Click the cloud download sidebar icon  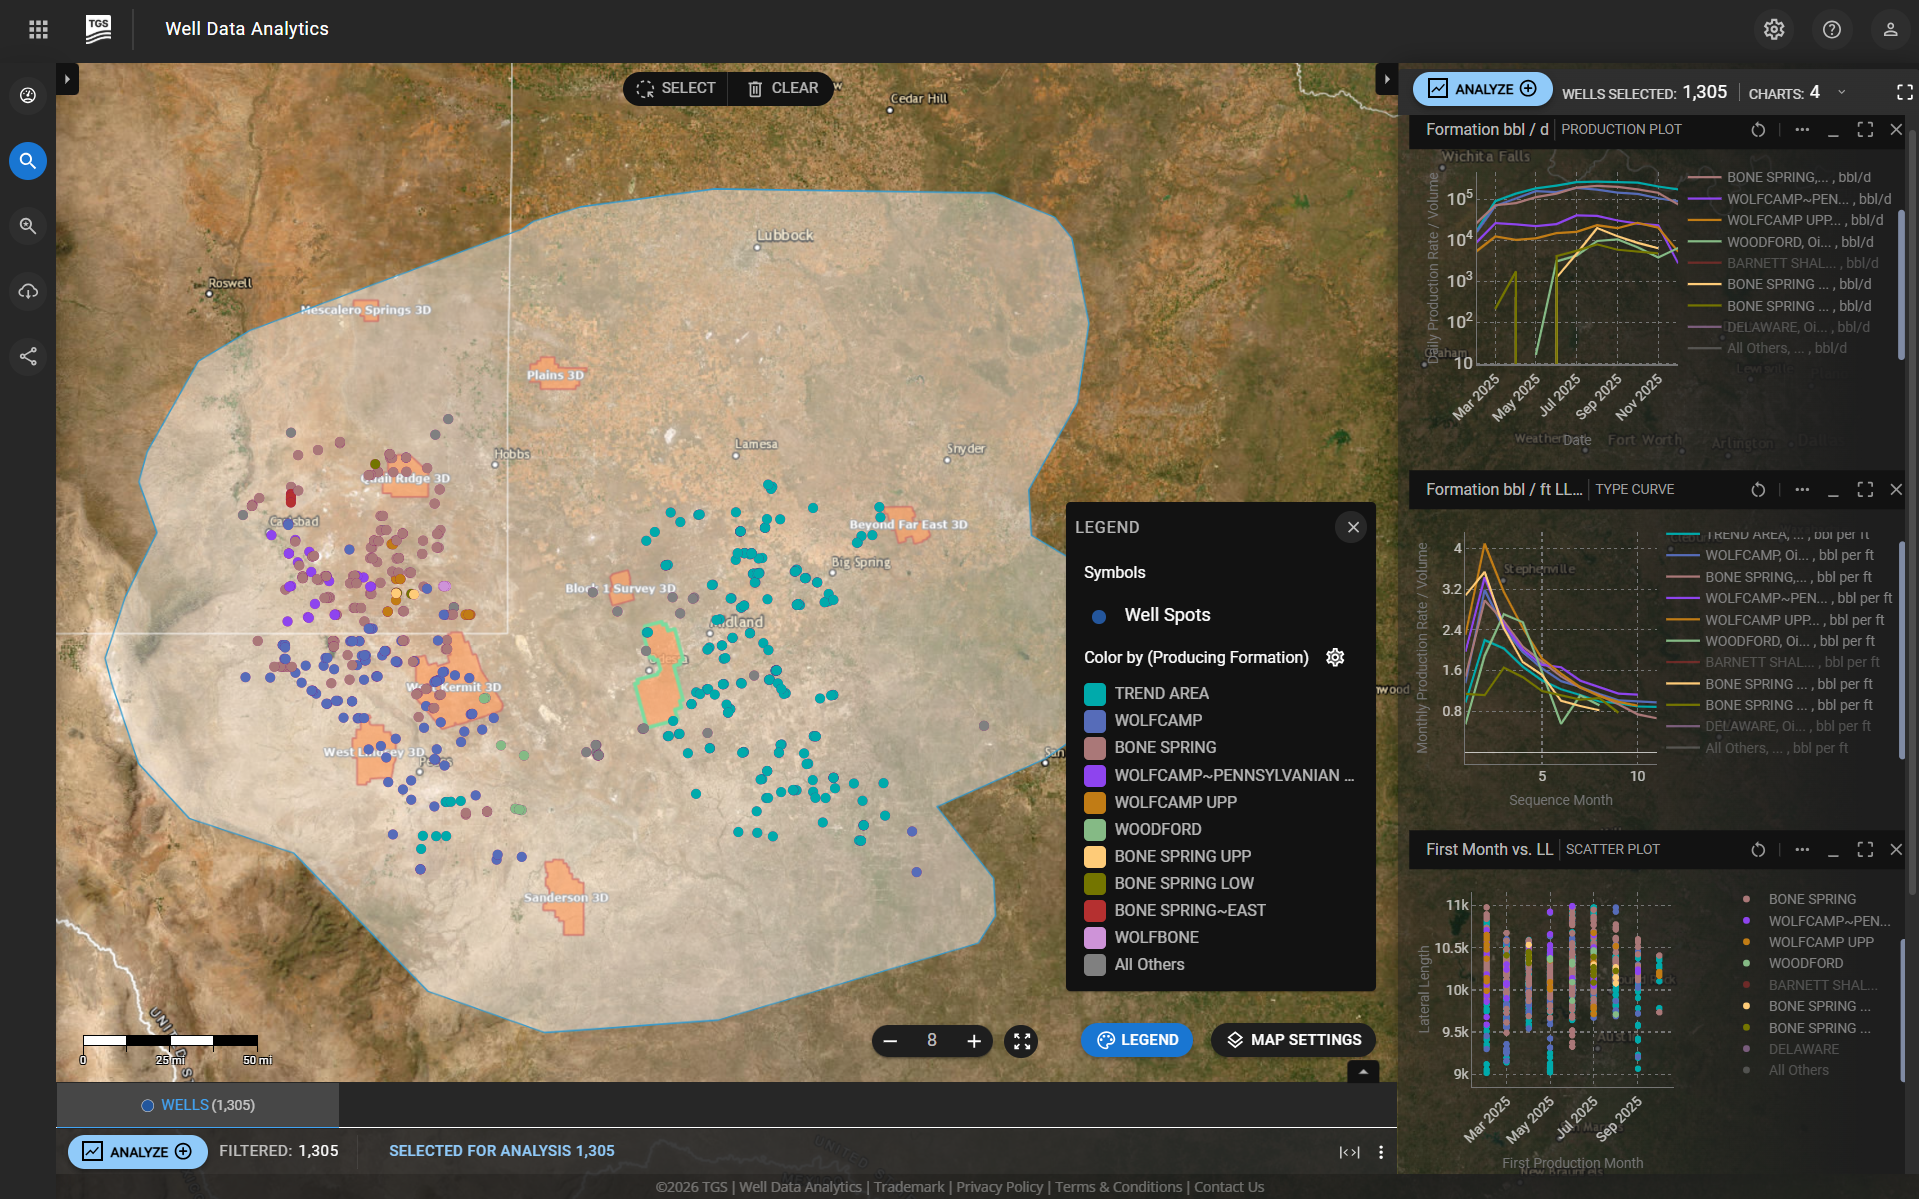pos(28,291)
